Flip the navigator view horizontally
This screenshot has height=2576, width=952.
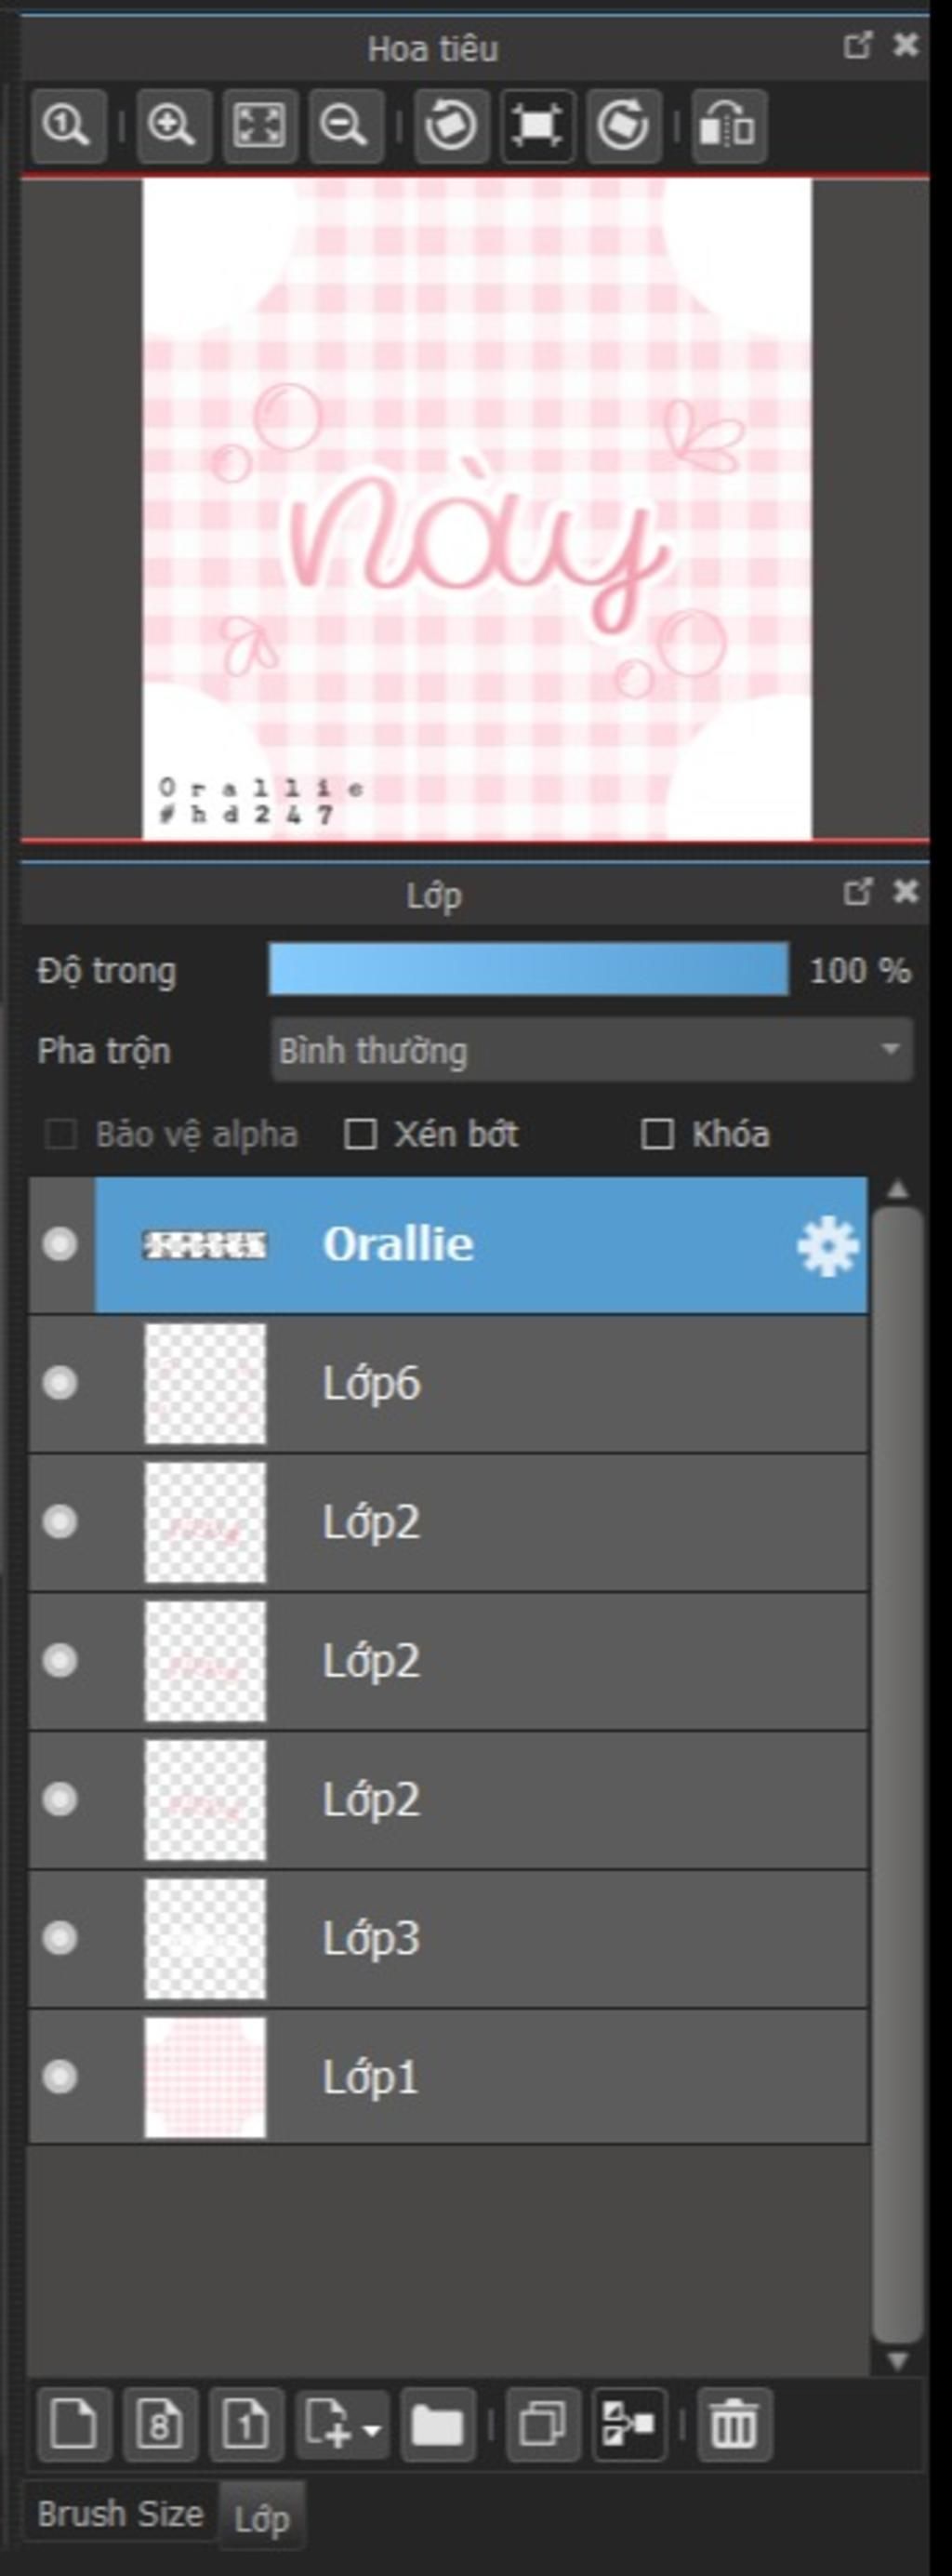pyautogui.click(x=729, y=126)
